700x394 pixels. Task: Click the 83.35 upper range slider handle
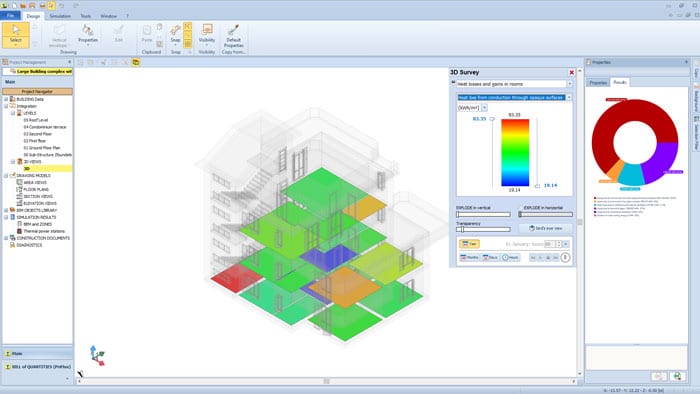(492, 119)
